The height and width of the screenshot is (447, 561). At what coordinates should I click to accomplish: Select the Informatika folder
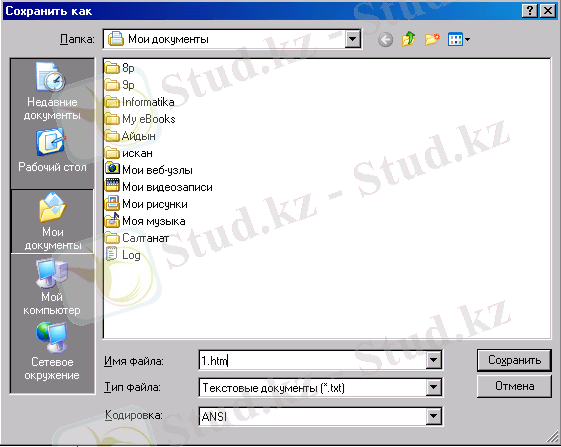click(x=140, y=102)
